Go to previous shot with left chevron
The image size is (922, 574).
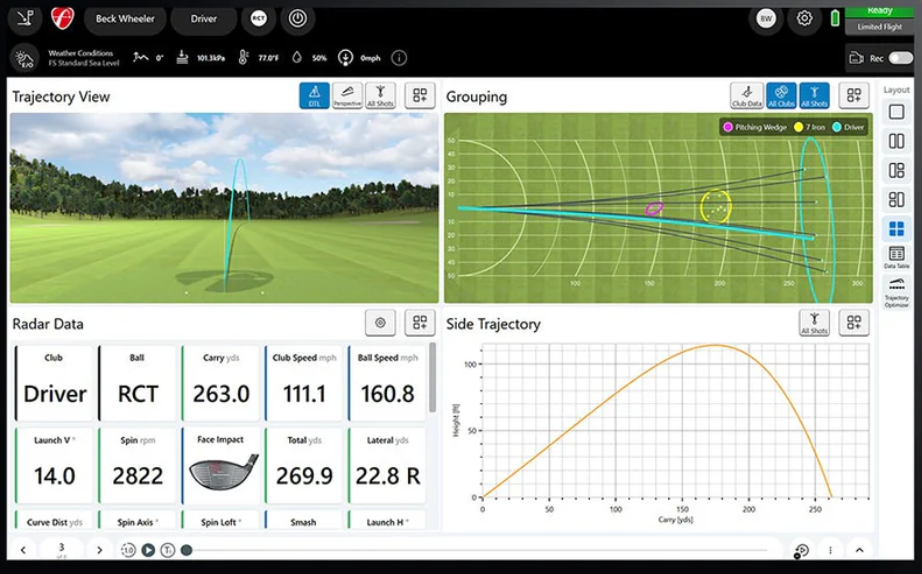[x=24, y=550]
